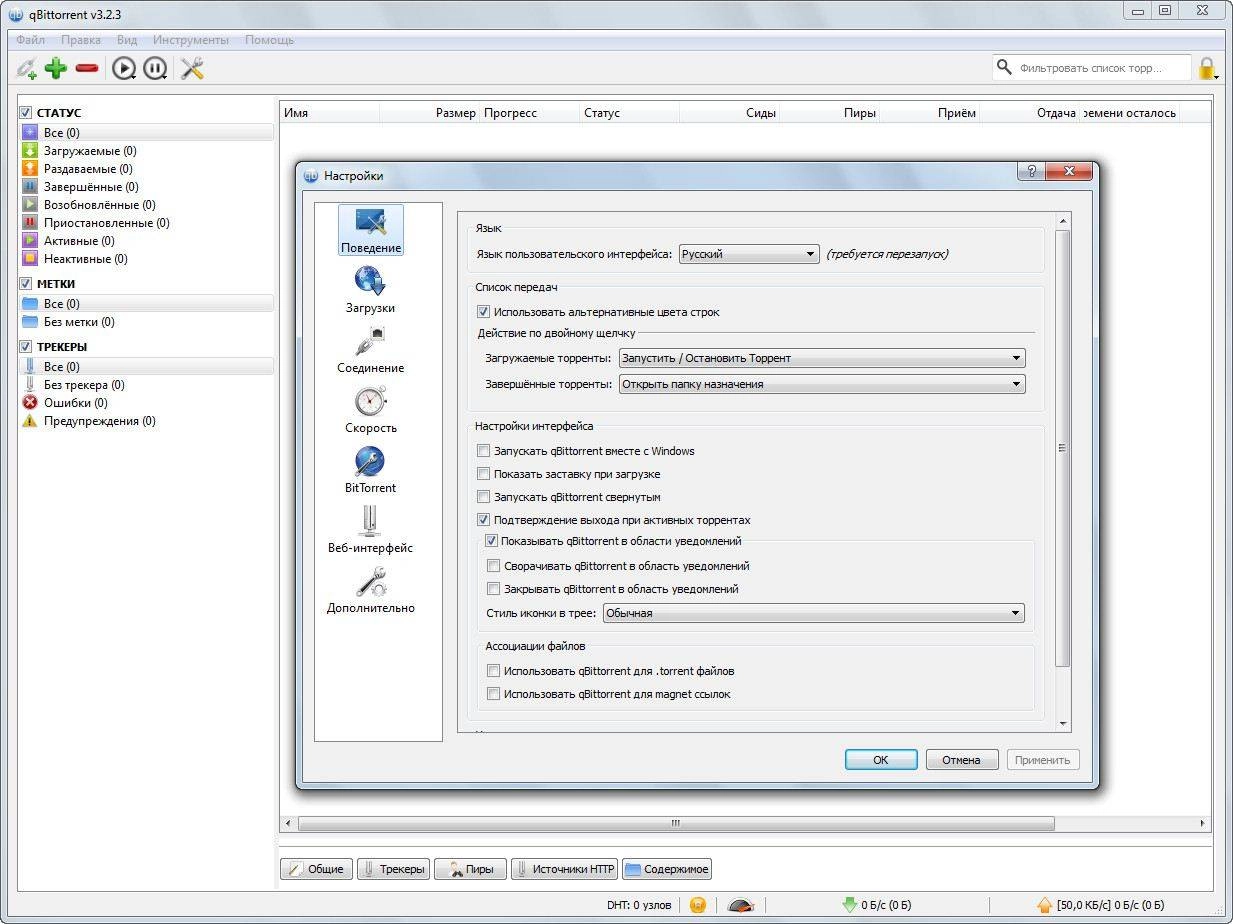Click the pause all toolbar icon

pyautogui.click(x=155, y=68)
